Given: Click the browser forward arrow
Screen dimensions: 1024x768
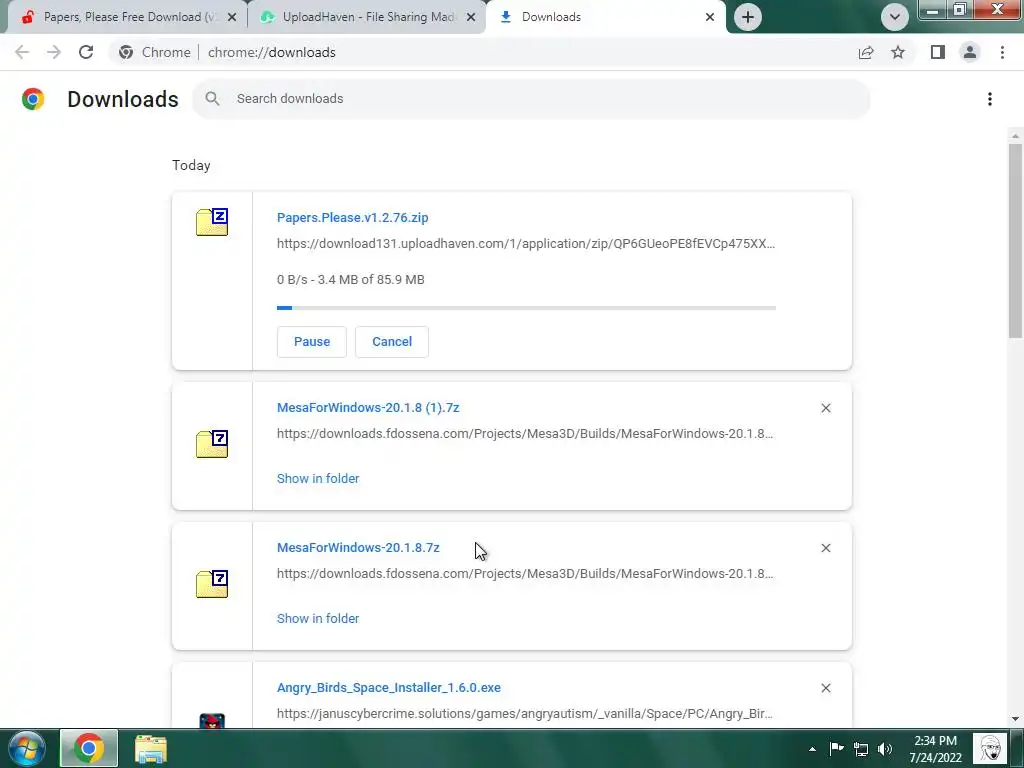Looking at the screenshot, I should [x=54, y=52].
